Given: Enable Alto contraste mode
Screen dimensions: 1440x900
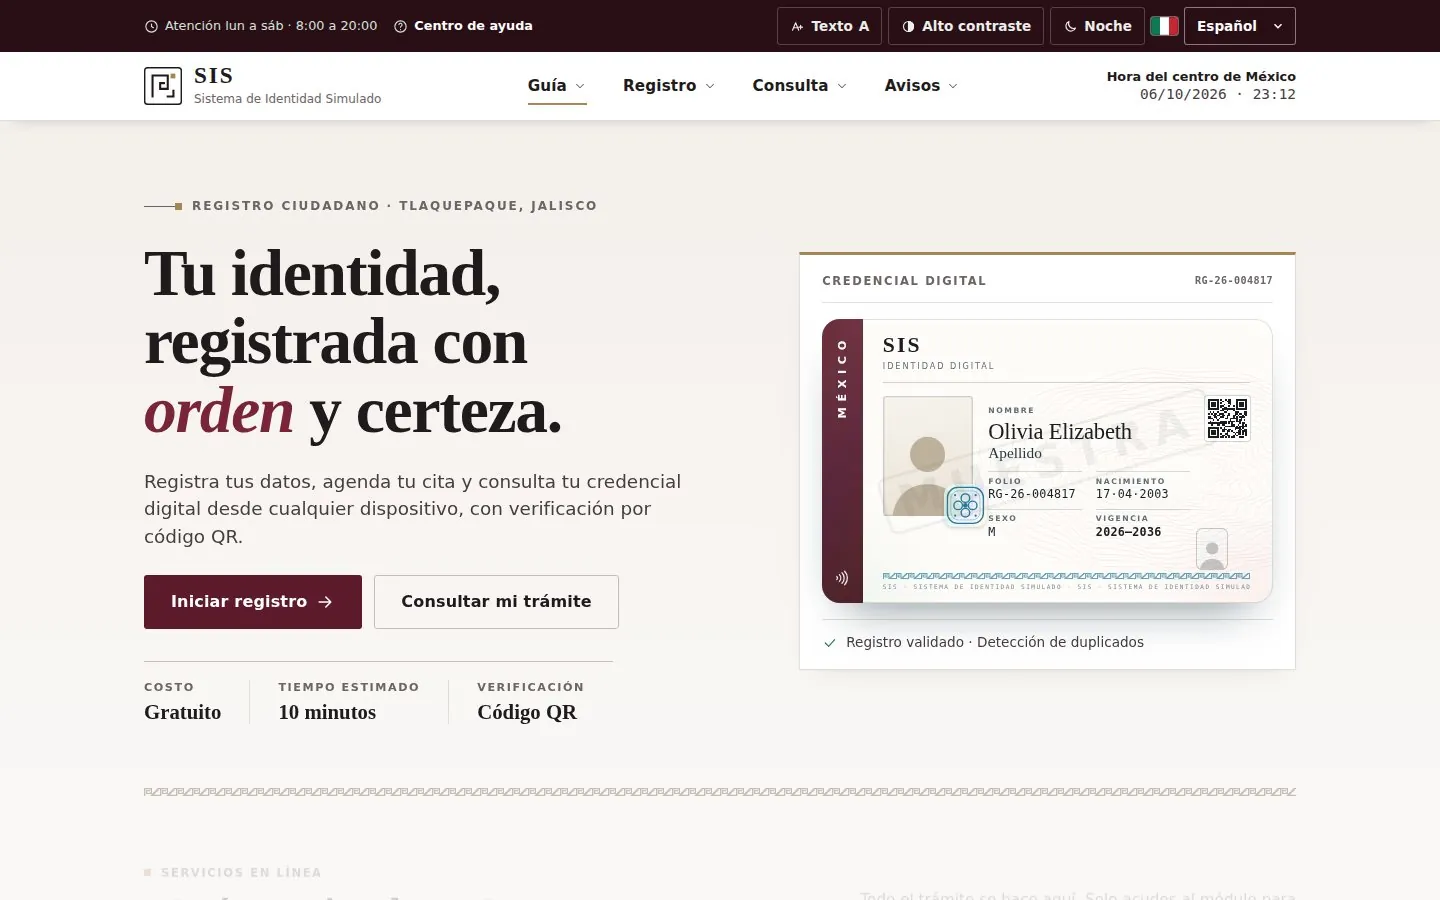Looking at the screenshot, I should coord(966,26).
